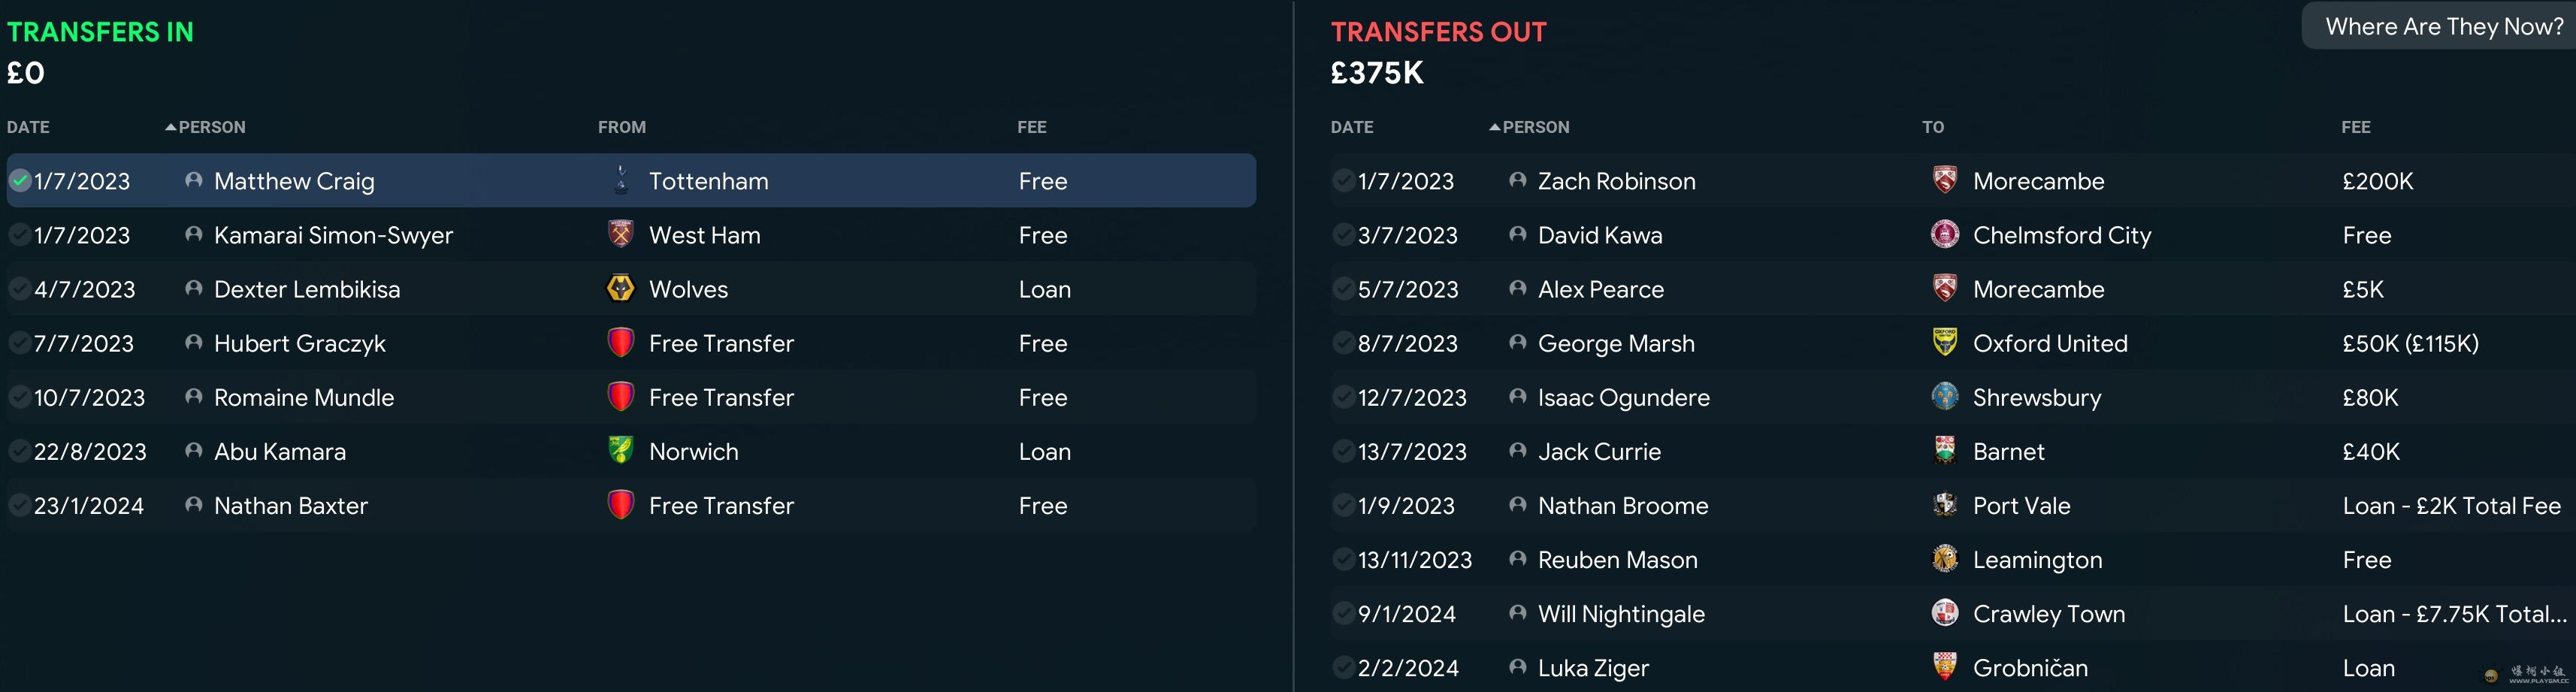The width and height of the screenshot is (2576, 692).
Task: Click the Shrewsbury club badge icon
Action: 1944,396
